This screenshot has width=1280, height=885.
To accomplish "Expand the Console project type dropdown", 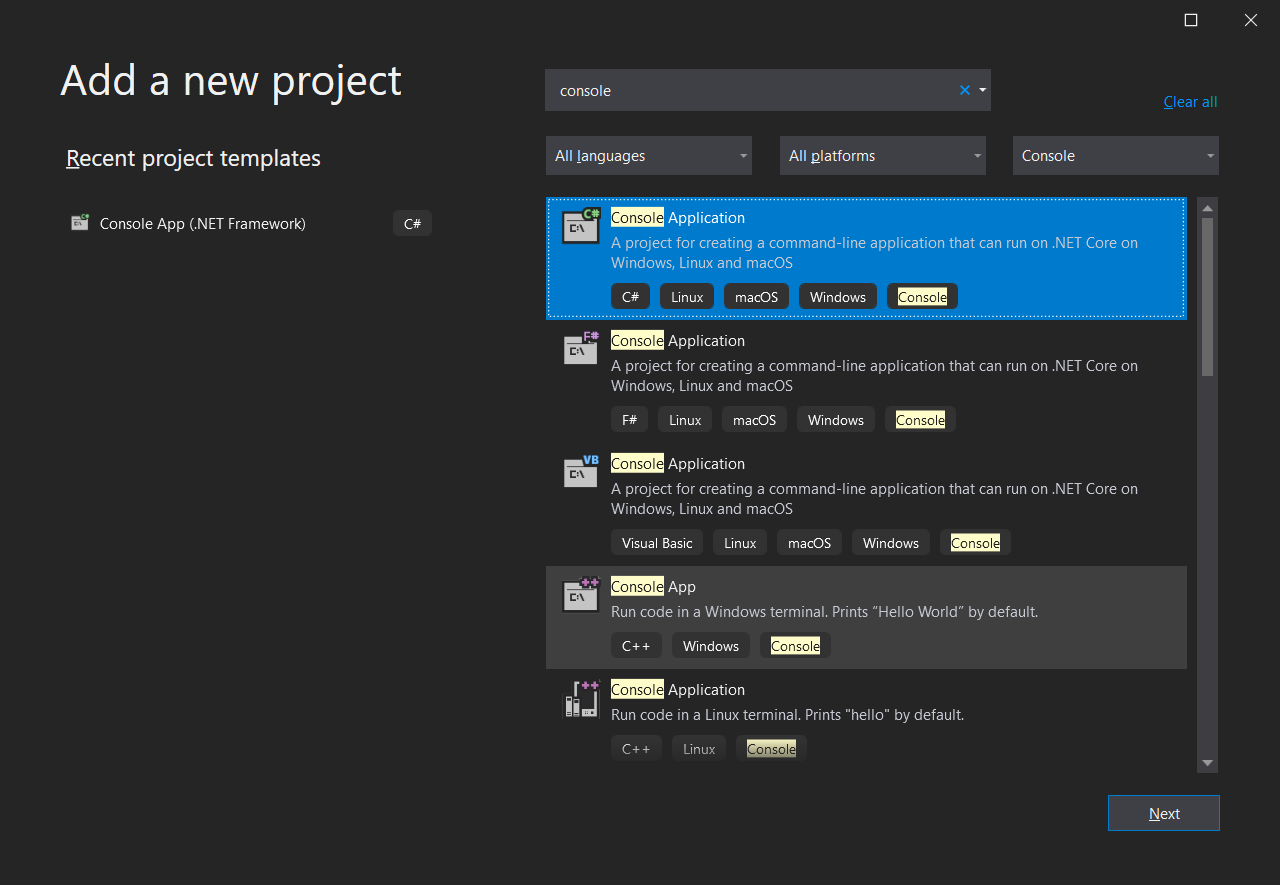I will (x=1115, y=156).
